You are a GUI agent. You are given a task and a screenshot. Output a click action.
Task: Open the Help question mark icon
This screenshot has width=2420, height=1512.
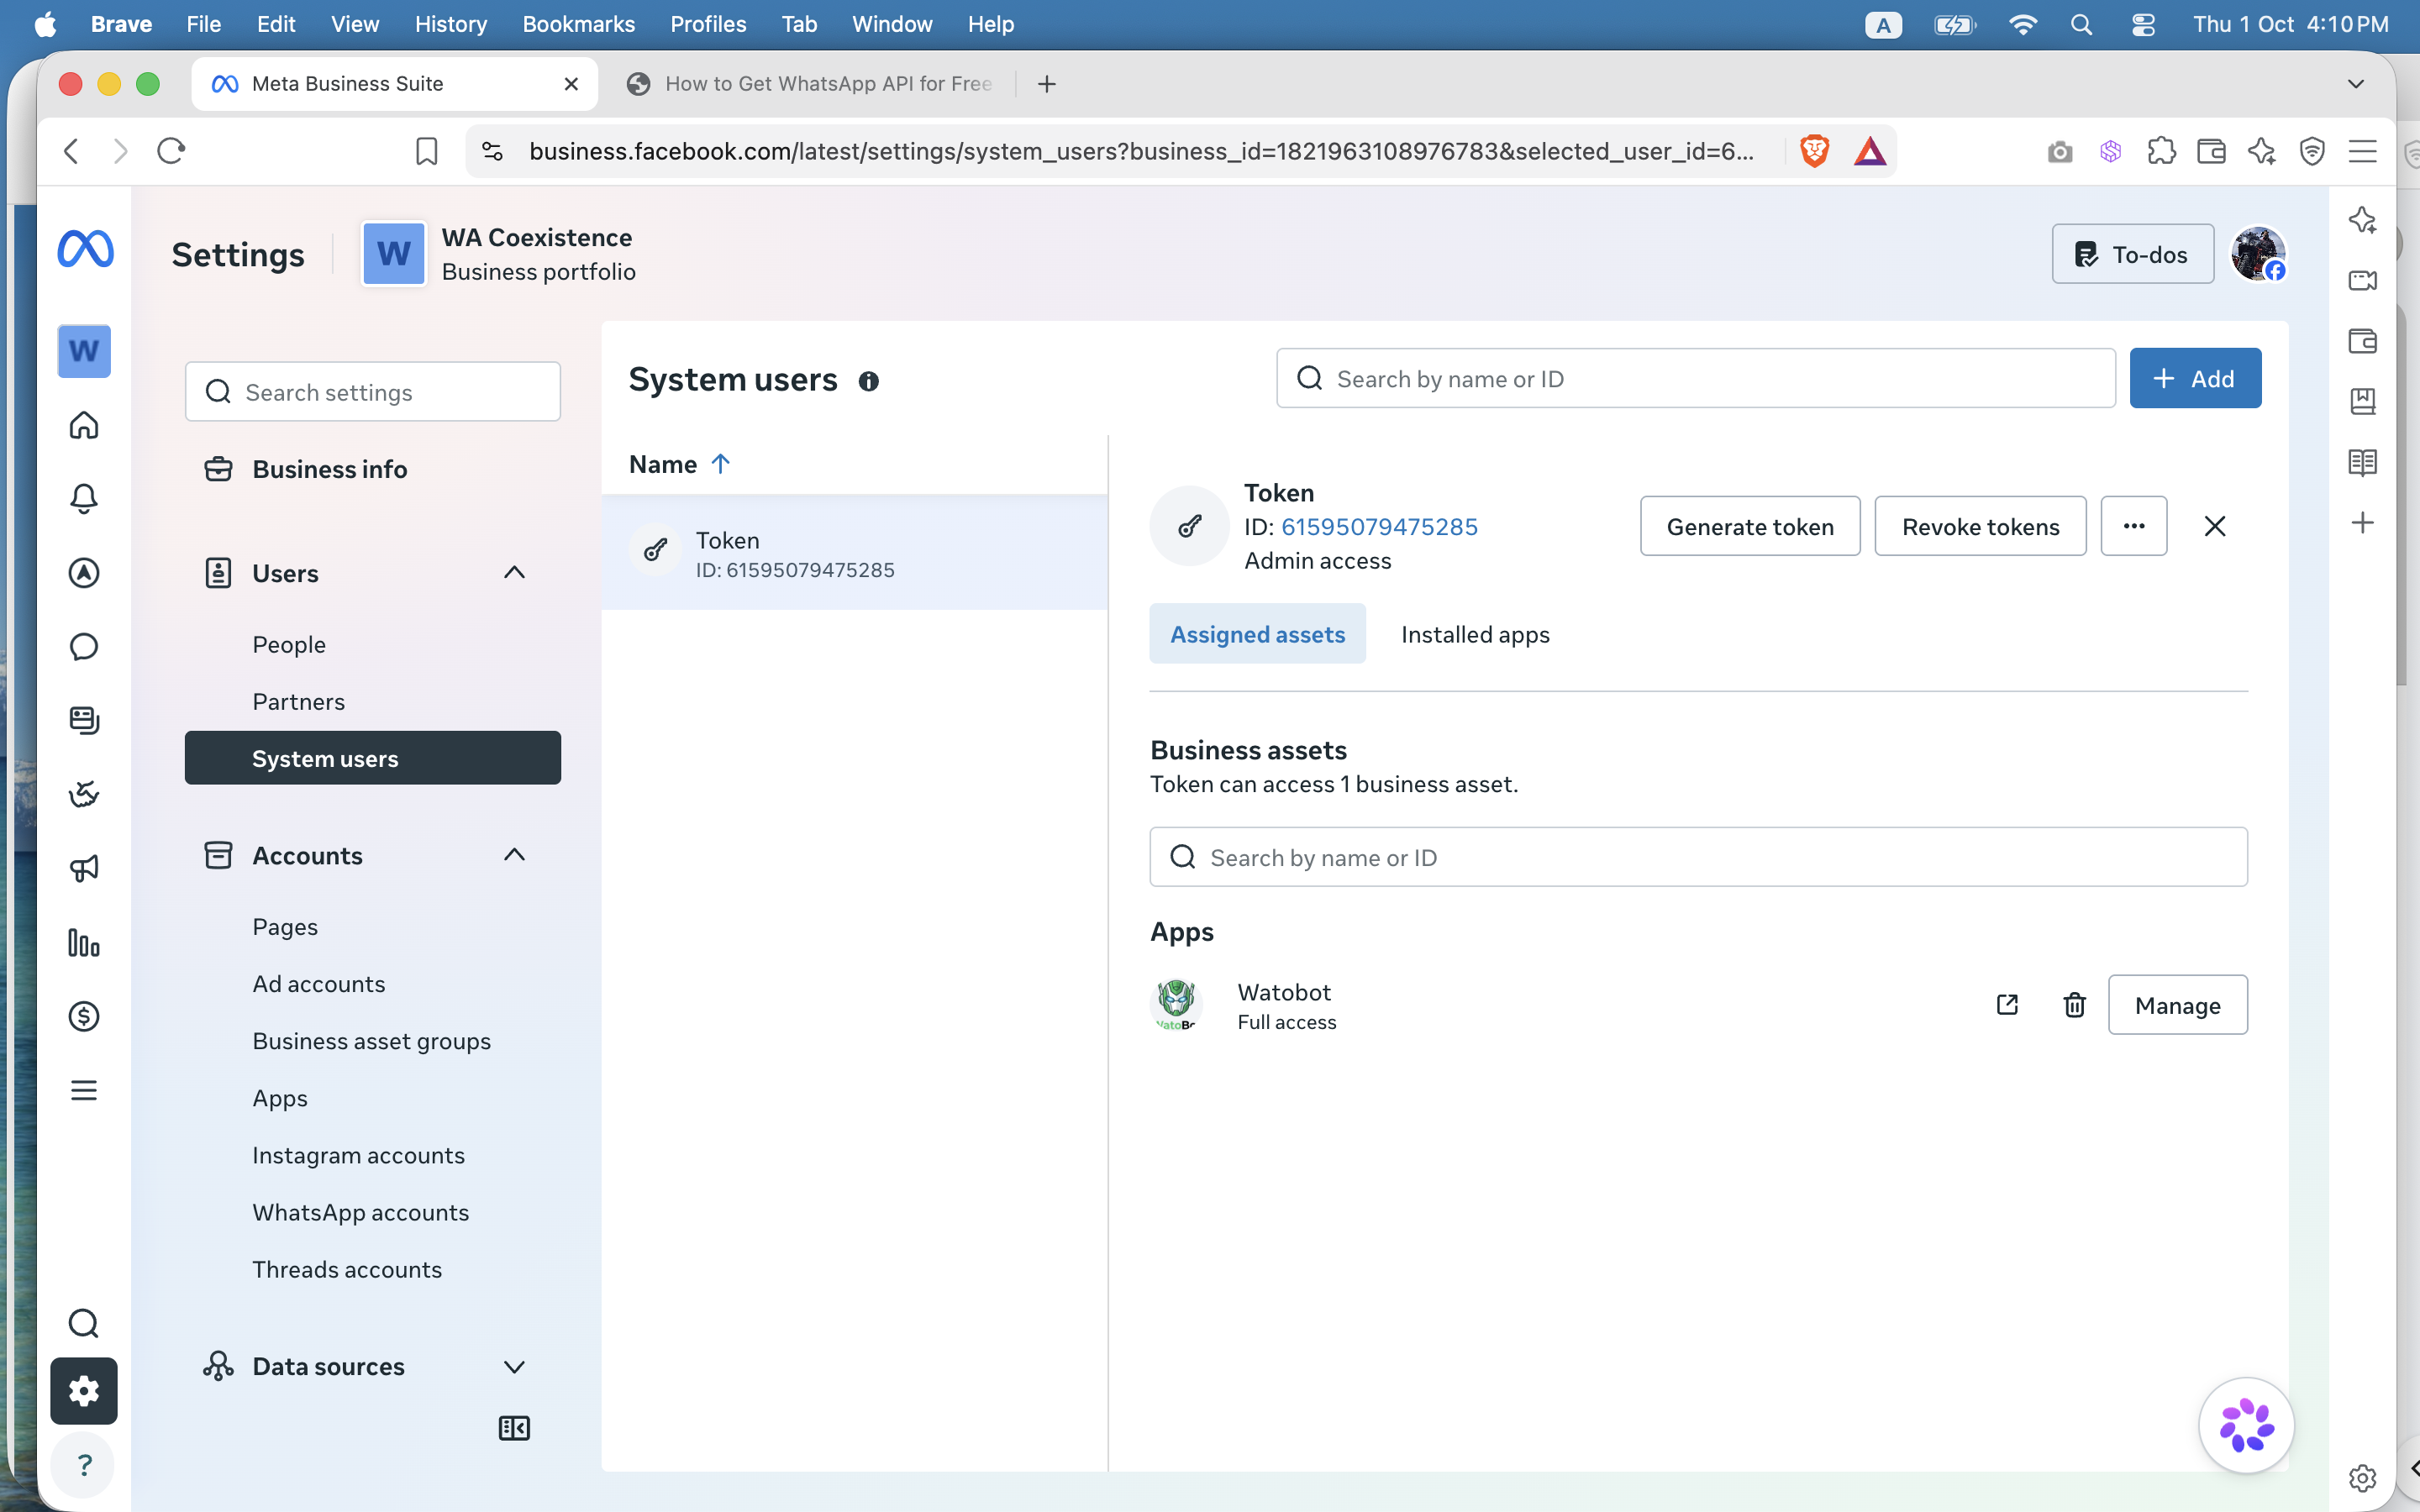[x=84, y=1465]
